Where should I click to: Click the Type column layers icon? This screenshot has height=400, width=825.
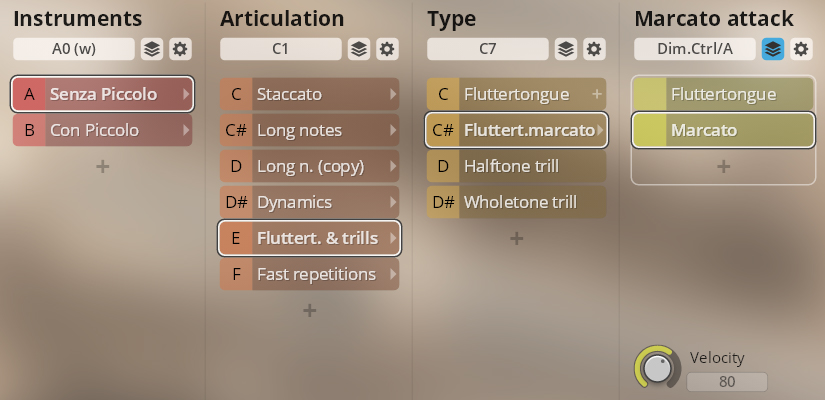click(565, 49)
